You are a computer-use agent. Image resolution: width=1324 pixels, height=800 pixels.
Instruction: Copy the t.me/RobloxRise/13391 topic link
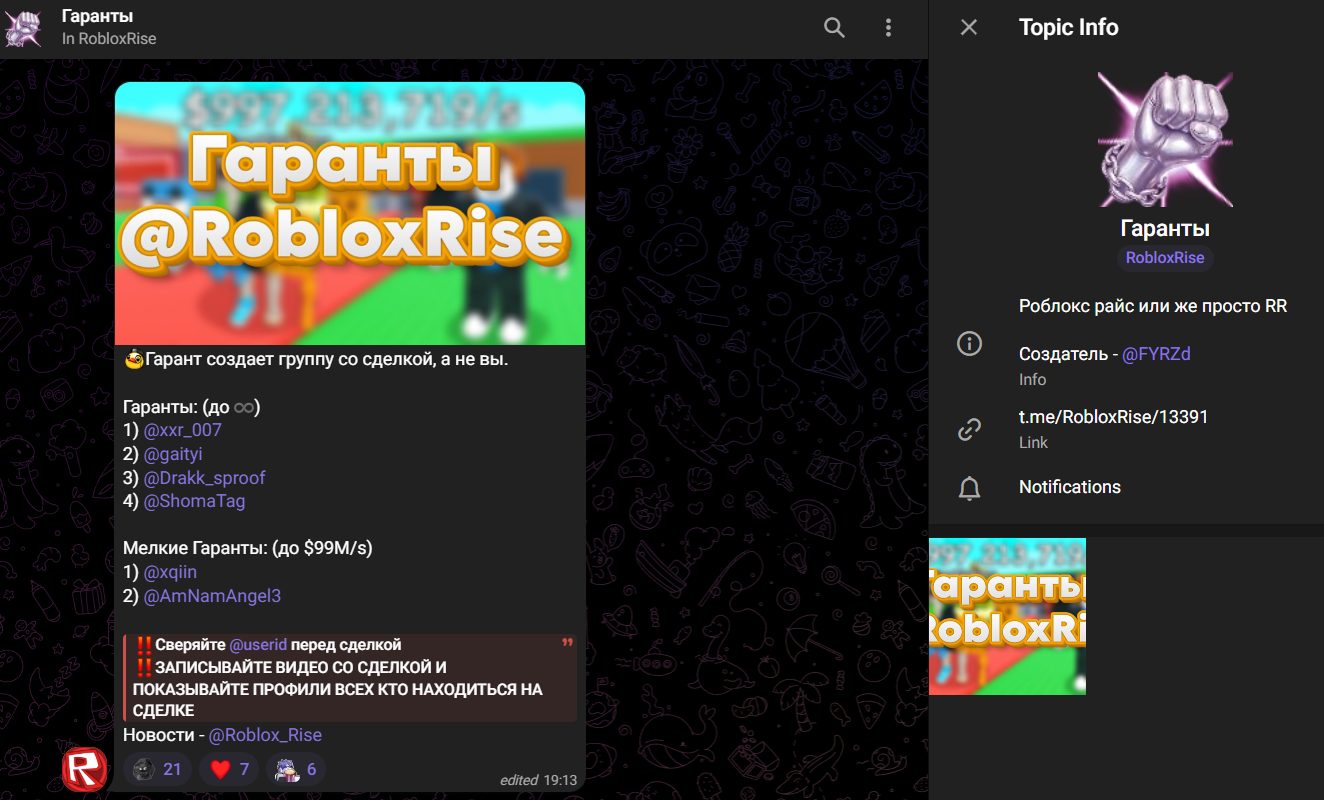[x=1113, y=417]
